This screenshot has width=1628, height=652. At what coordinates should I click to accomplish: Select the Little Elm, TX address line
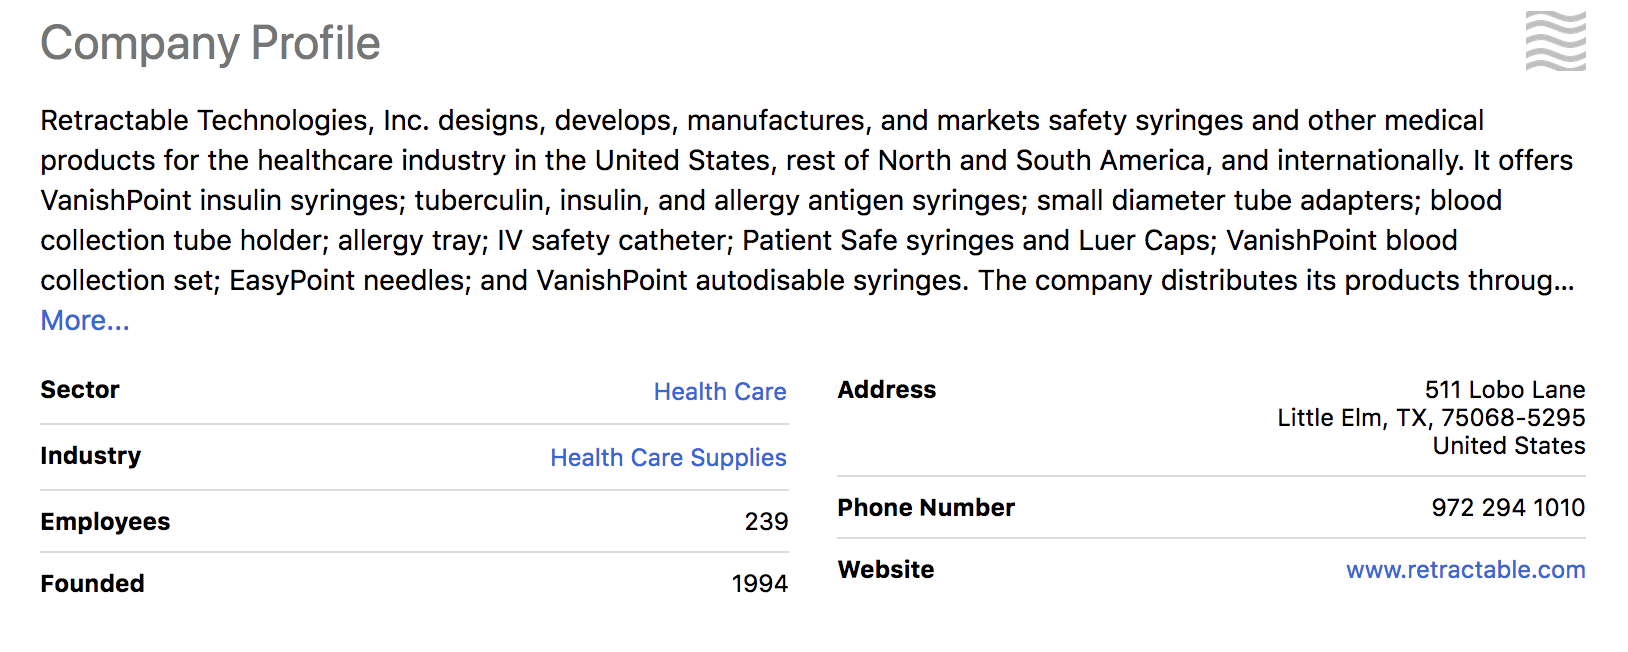1430,418
